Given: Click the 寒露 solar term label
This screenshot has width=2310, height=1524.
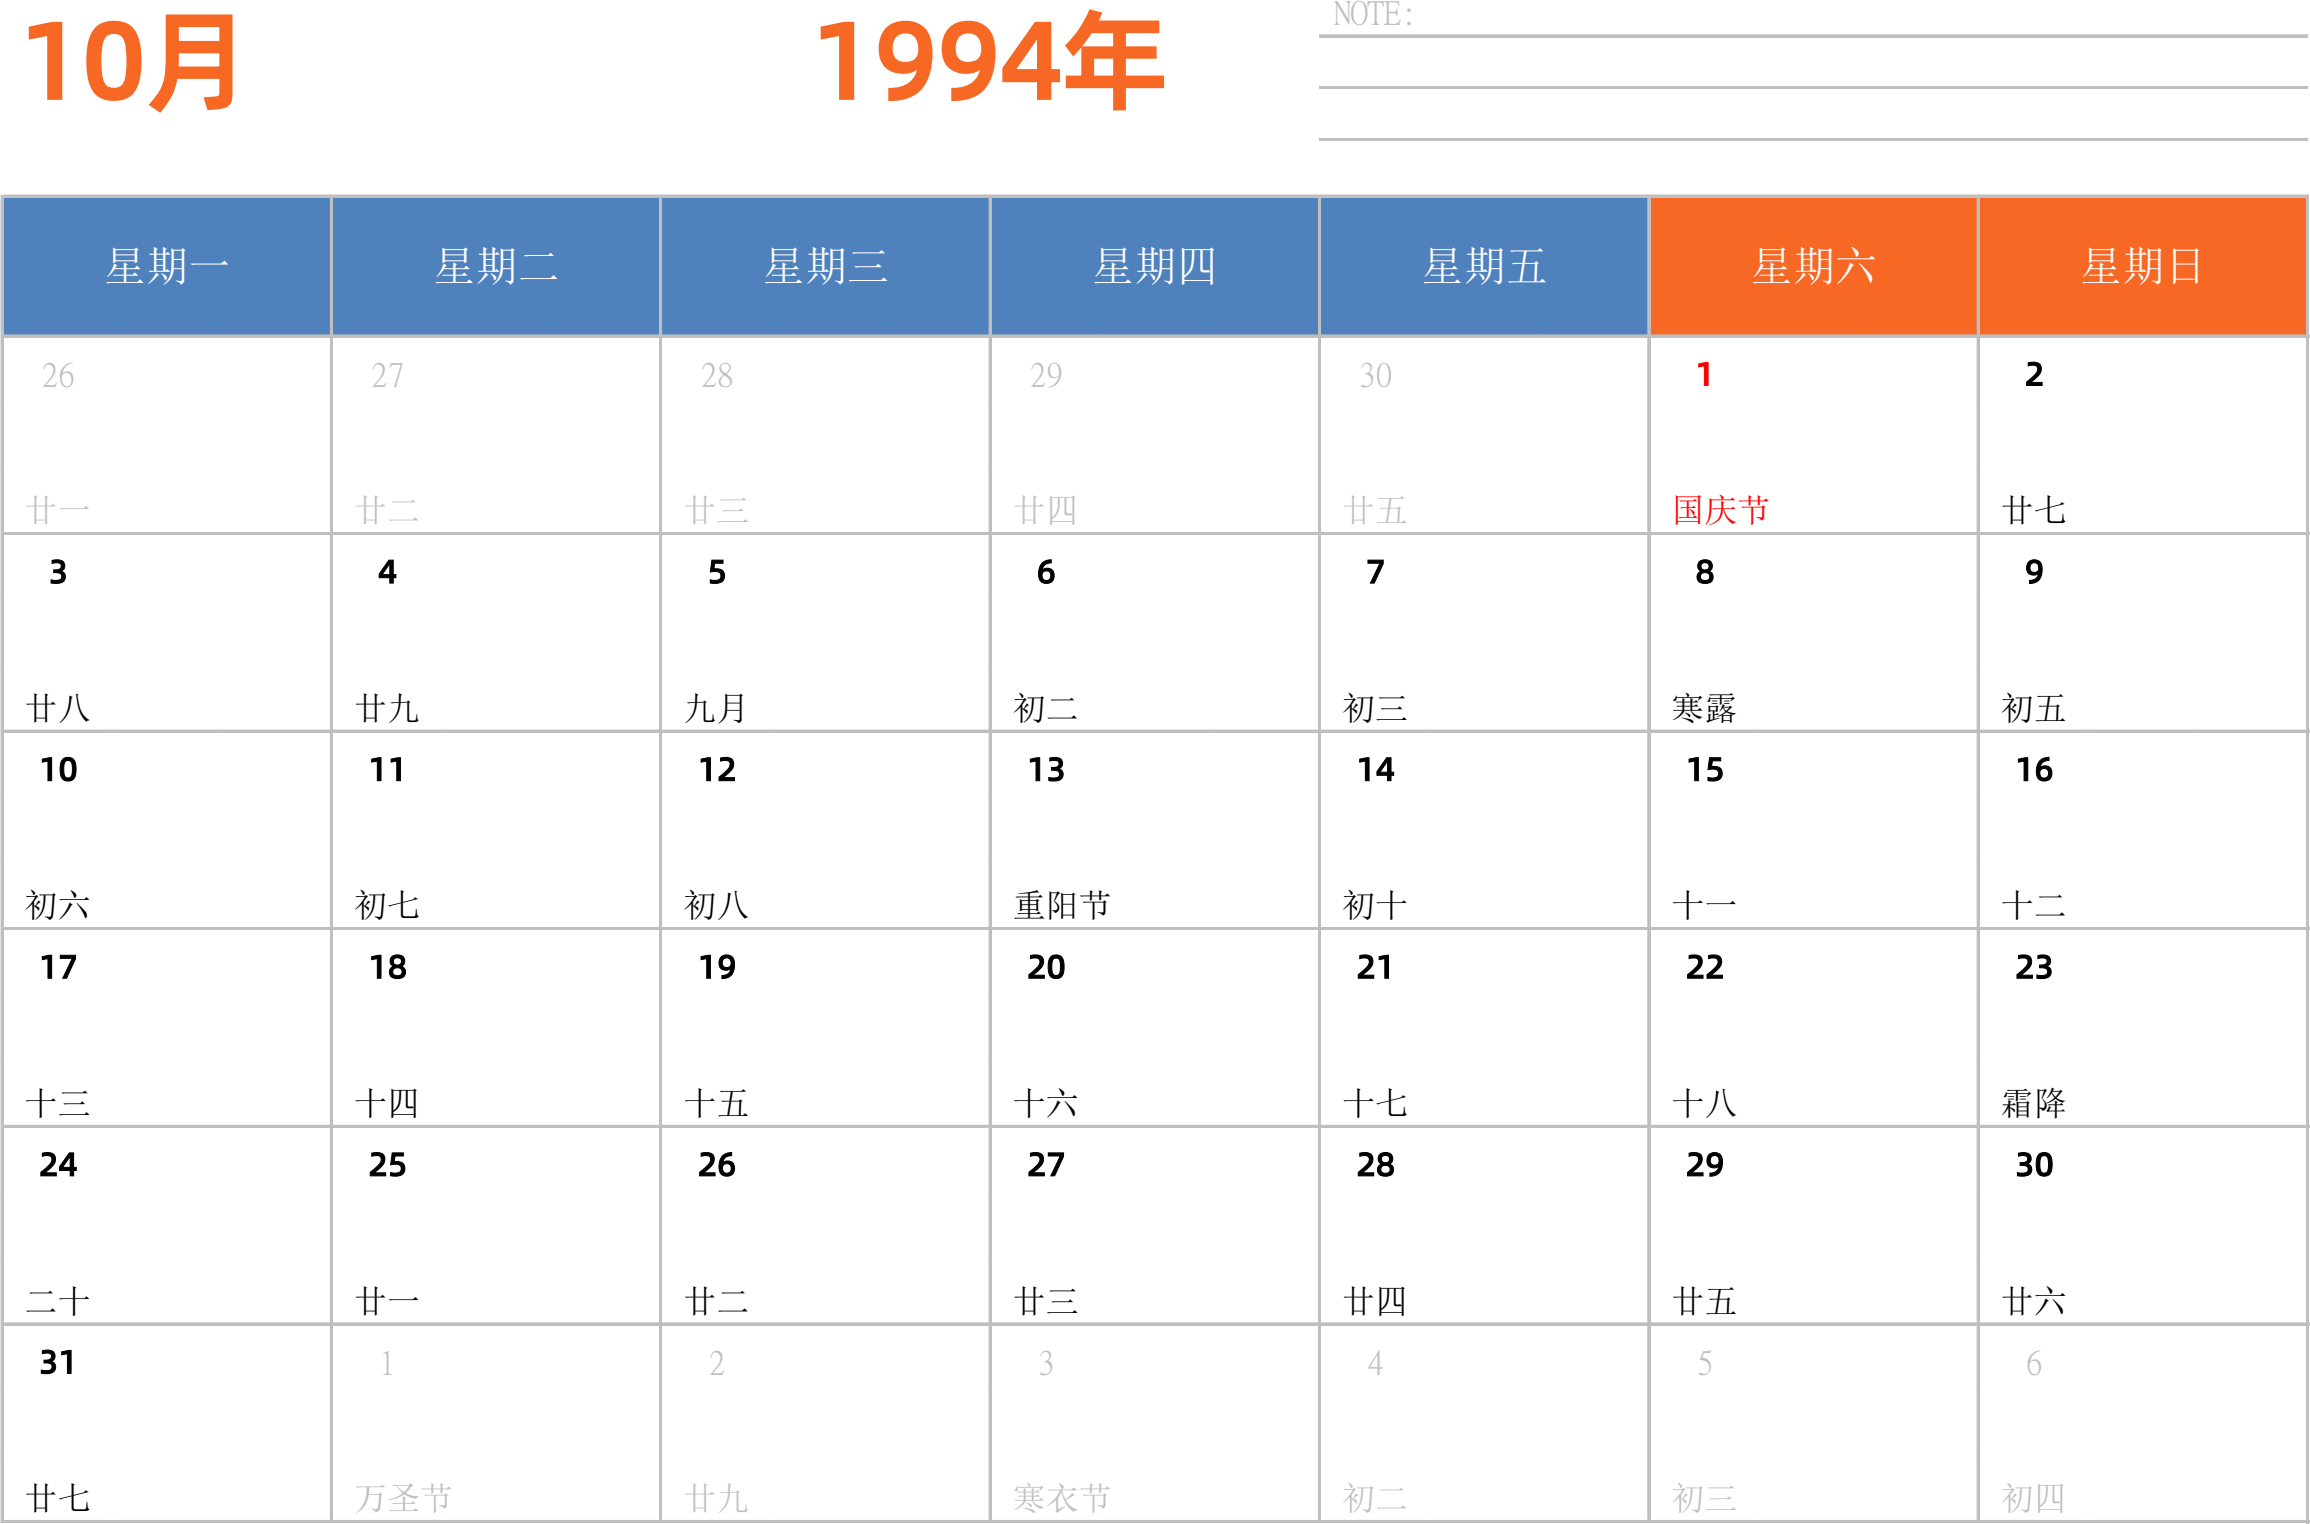Looking at the screenshot, I should (1704, 708).
